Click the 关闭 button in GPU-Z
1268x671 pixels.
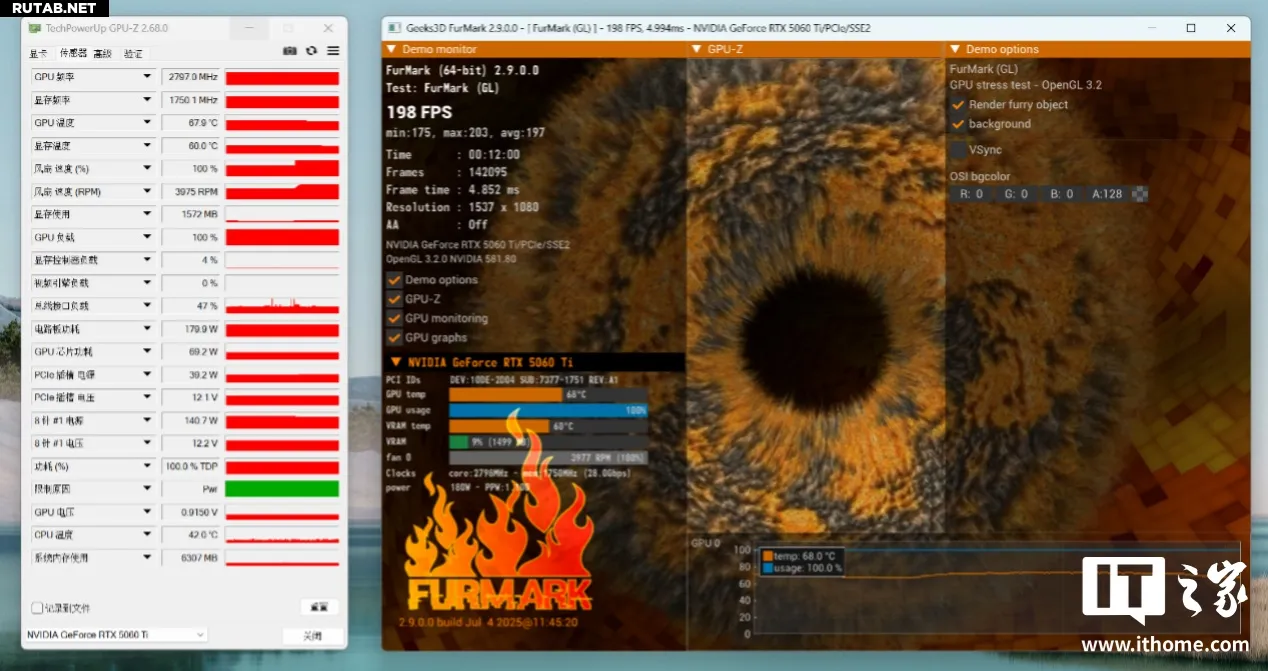tap(313, 636)
